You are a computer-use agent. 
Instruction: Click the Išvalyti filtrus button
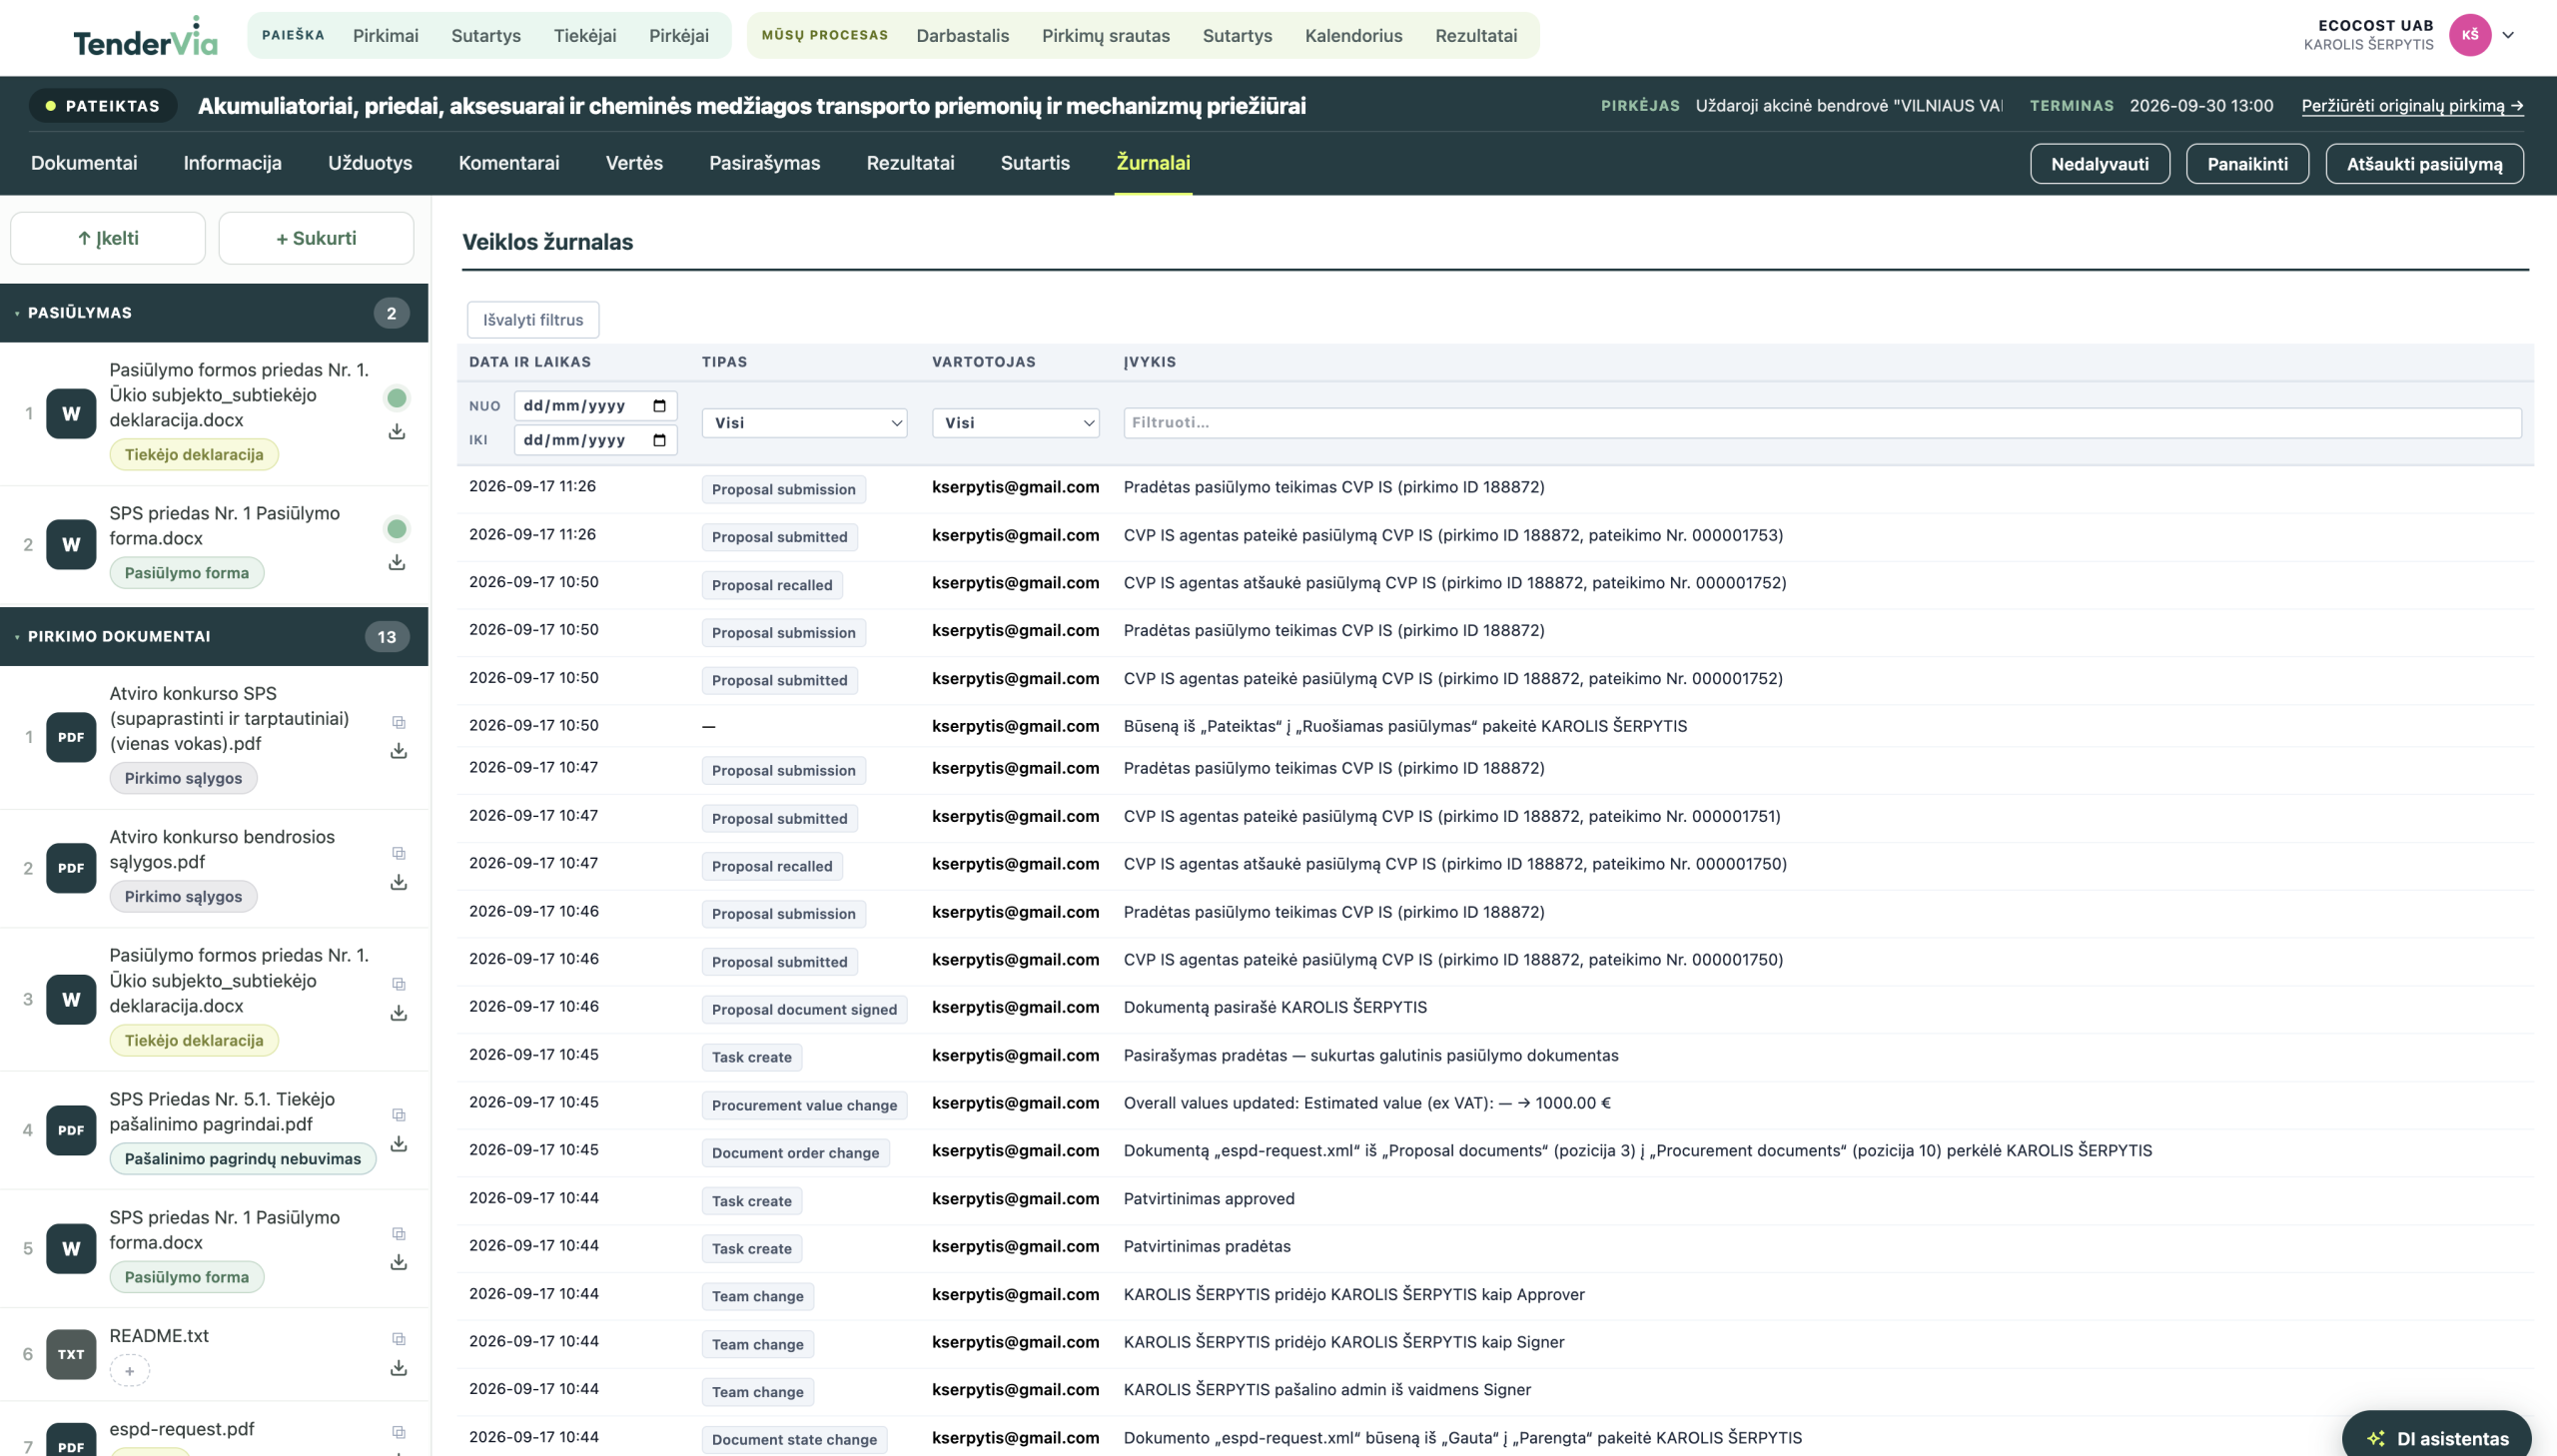[x=533, y=320]
